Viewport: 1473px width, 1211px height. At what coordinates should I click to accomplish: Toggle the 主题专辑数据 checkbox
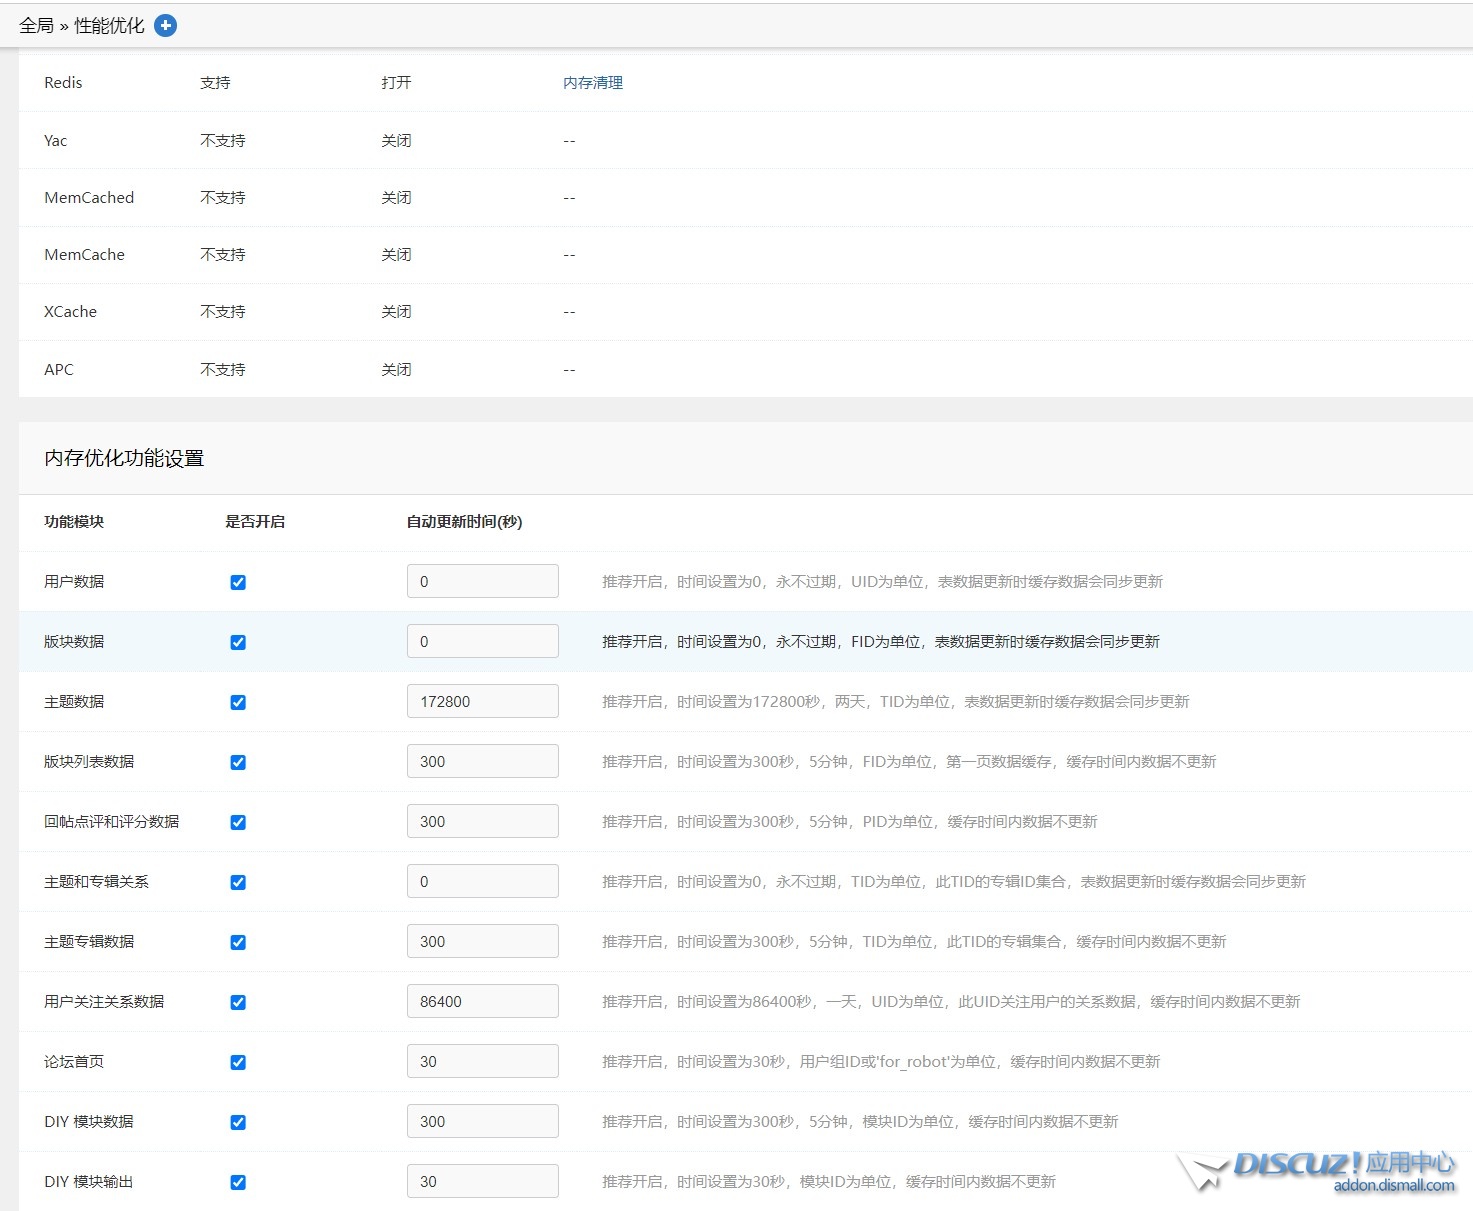pyautogui.click(x=238, y=942)
